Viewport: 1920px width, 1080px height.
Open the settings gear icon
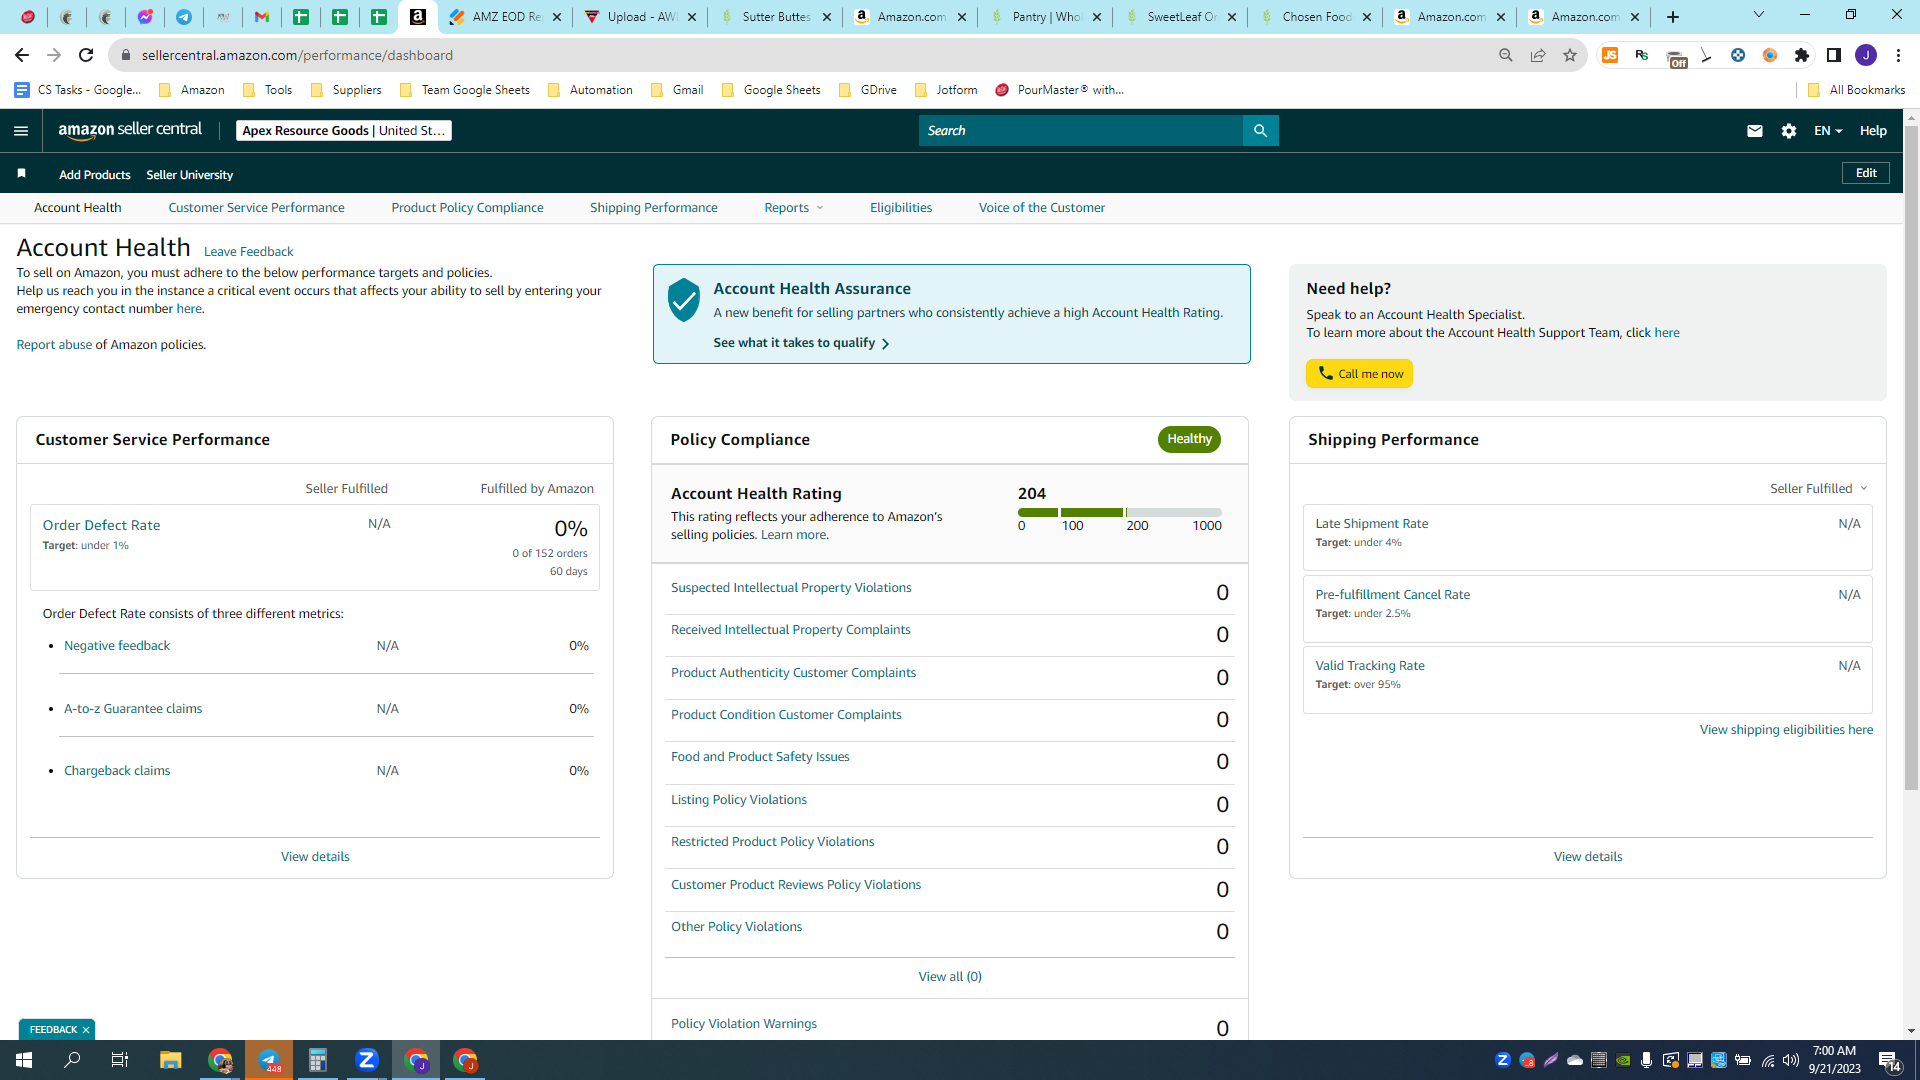click(1789, 131)
